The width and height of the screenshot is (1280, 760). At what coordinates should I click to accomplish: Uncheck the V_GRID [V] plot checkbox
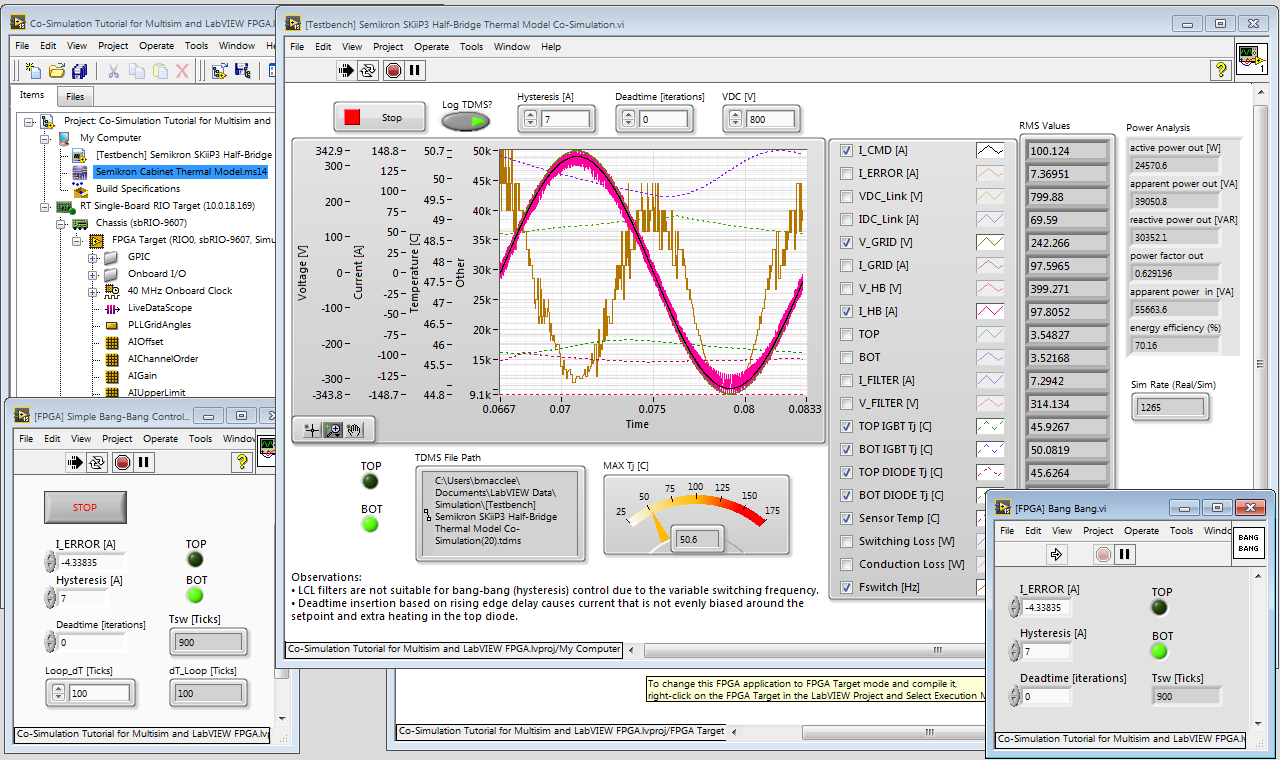[x=847, y=242]
